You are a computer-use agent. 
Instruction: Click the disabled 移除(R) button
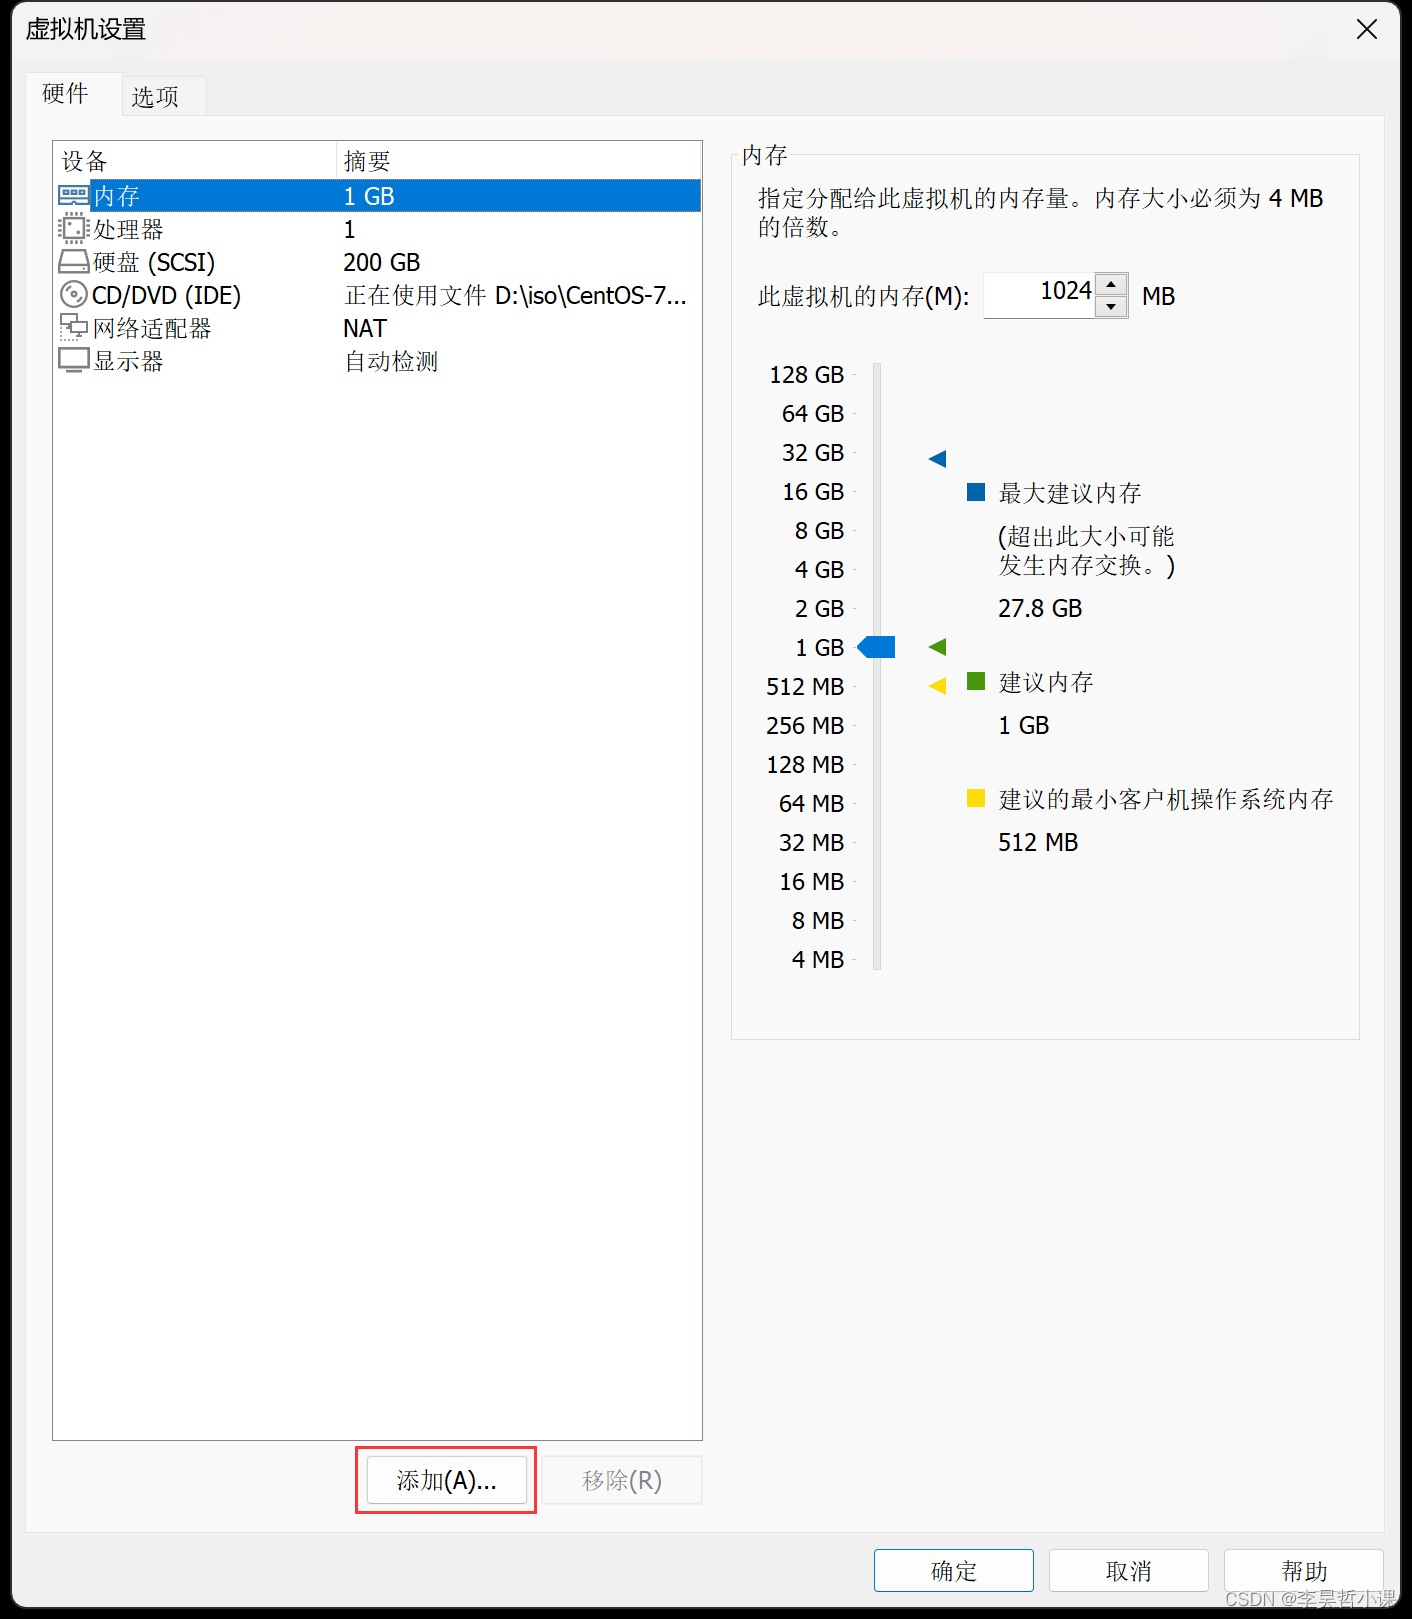pyautogui.click(x=622, y=1480)
